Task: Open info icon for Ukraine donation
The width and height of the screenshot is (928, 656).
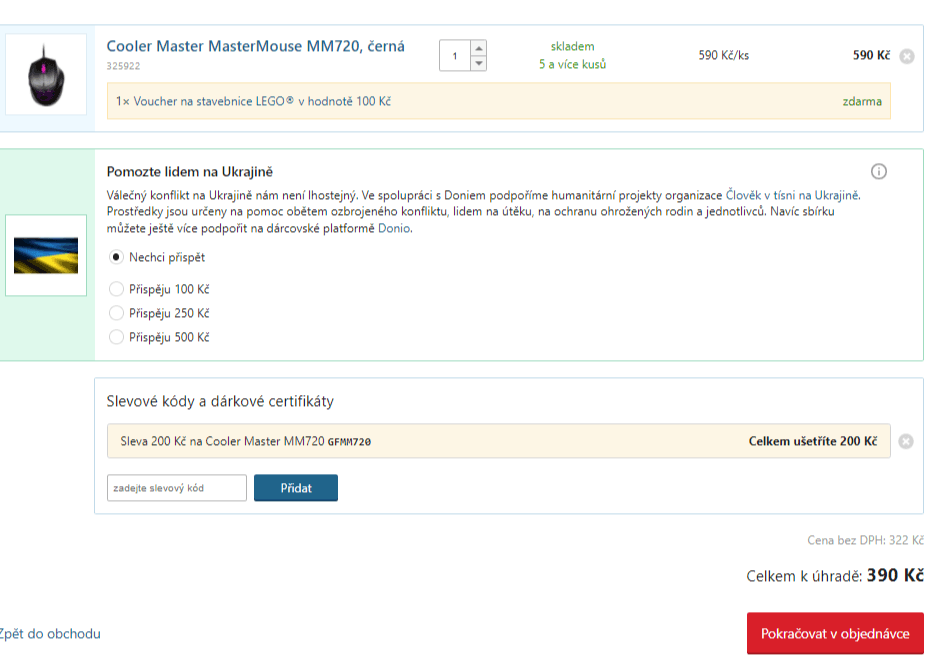Action: click(x=878, y=172)
